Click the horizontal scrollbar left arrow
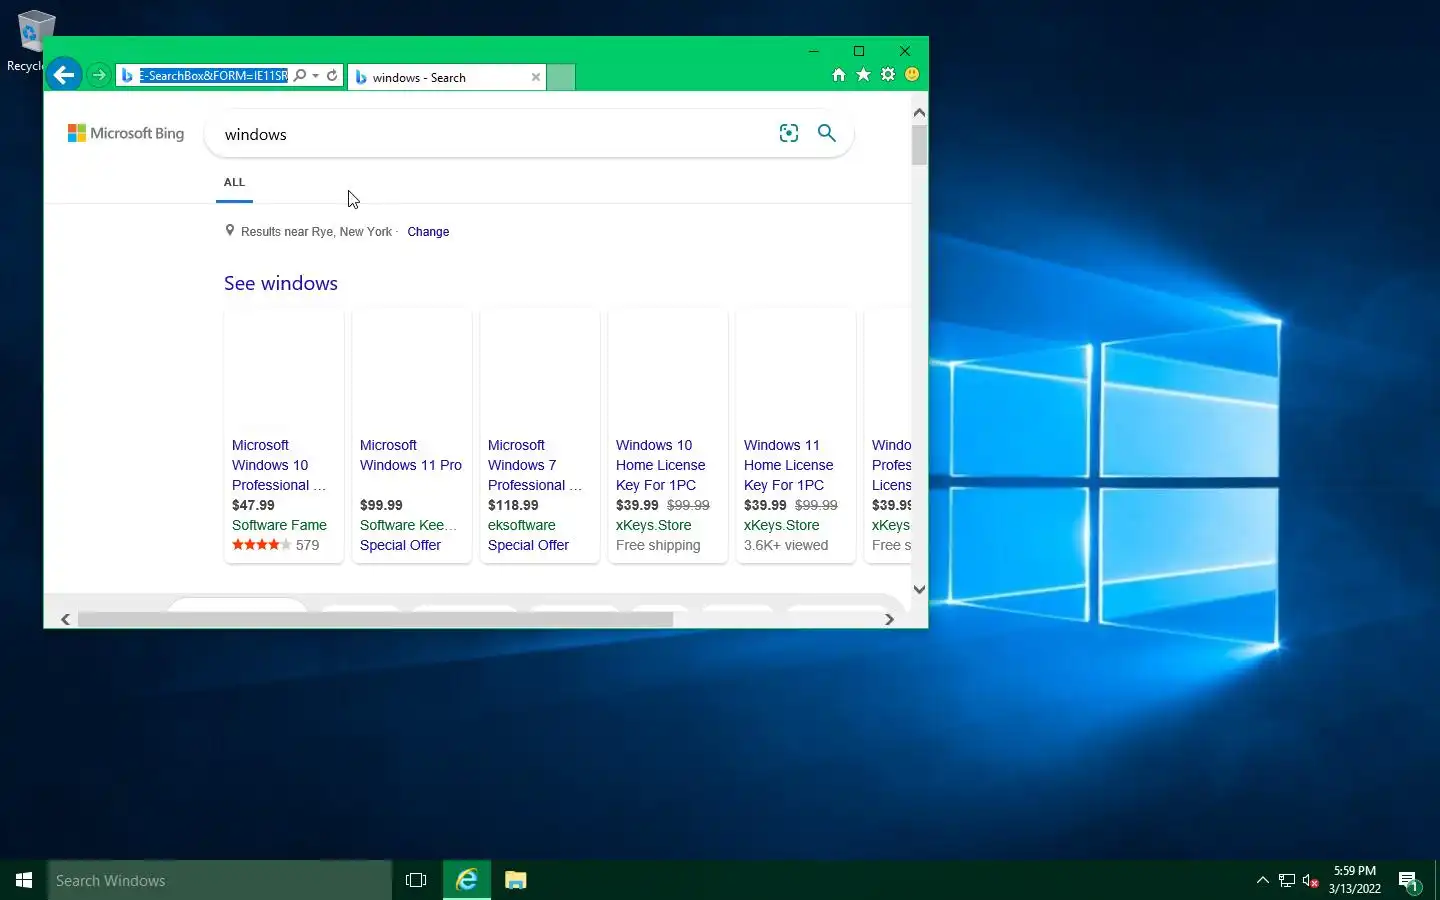Screen dimensions: 1440x900 coord(65,620)
